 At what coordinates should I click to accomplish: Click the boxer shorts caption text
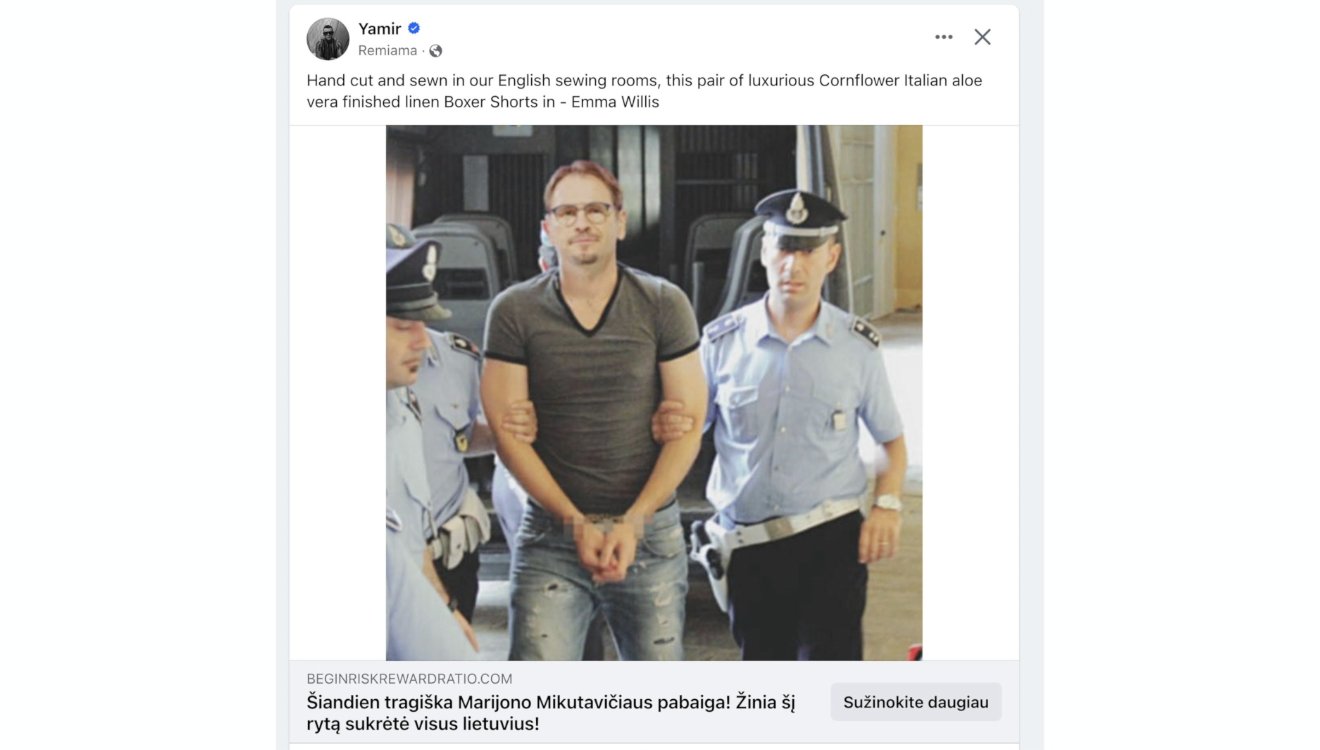click(x=644, y=91)
